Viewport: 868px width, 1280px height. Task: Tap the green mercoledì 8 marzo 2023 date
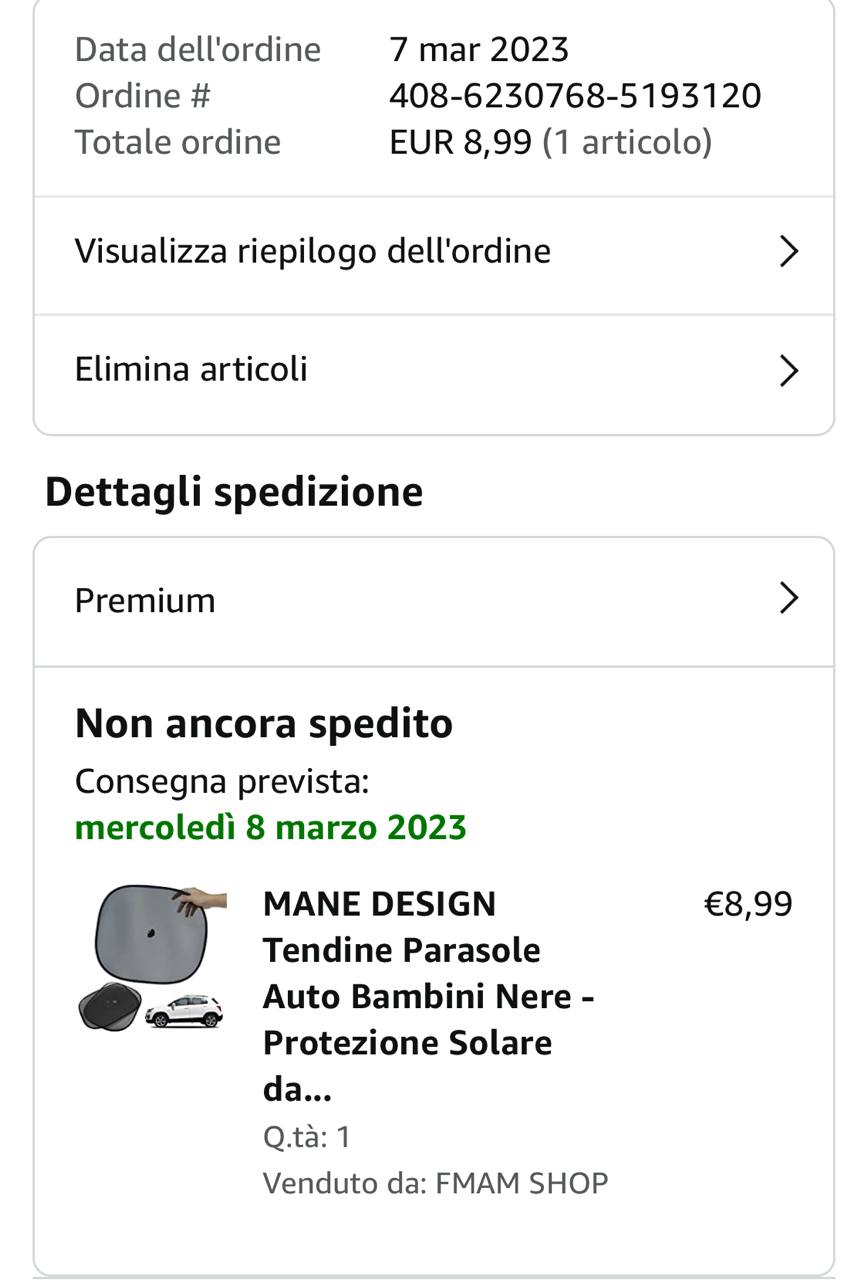(271, 828)
